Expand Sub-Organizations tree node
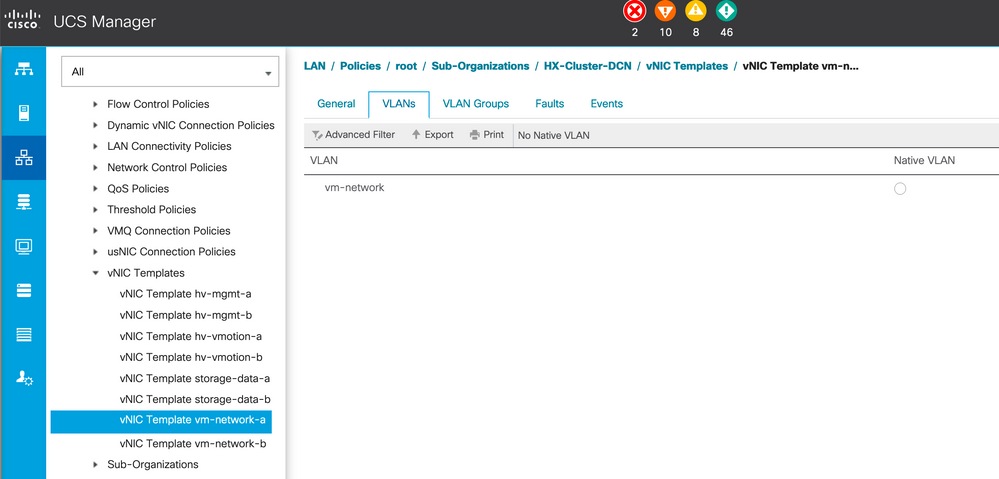This screenshot has height=479, width=999. coord(95,464)
